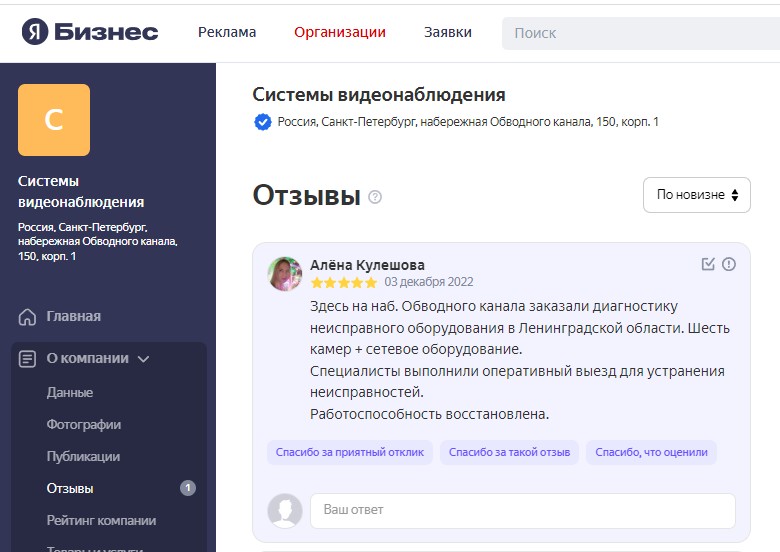780x552 pixels.
Task: Click the Яндекс Бизнес logo
Action: pos(90,32)
